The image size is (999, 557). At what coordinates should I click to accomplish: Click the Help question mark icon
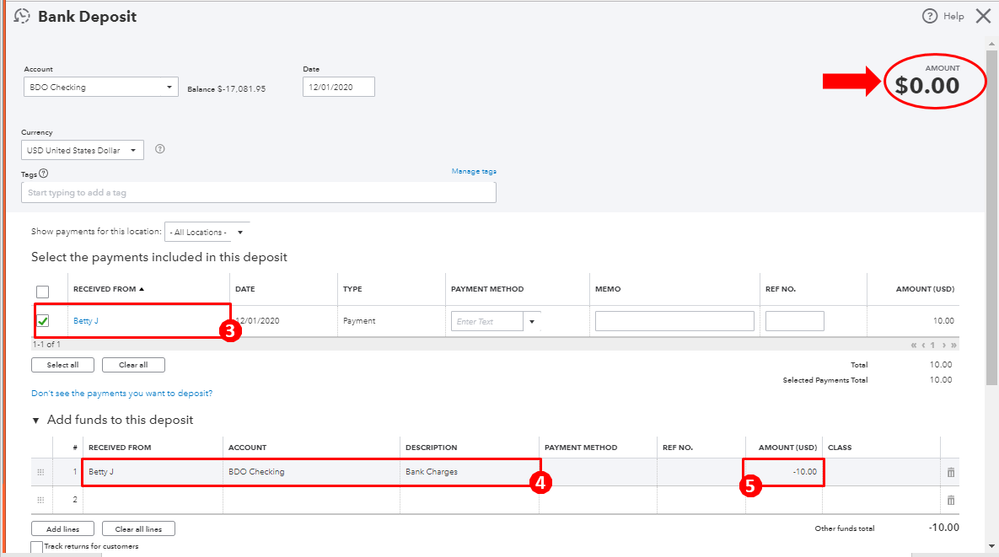point(930,16)
